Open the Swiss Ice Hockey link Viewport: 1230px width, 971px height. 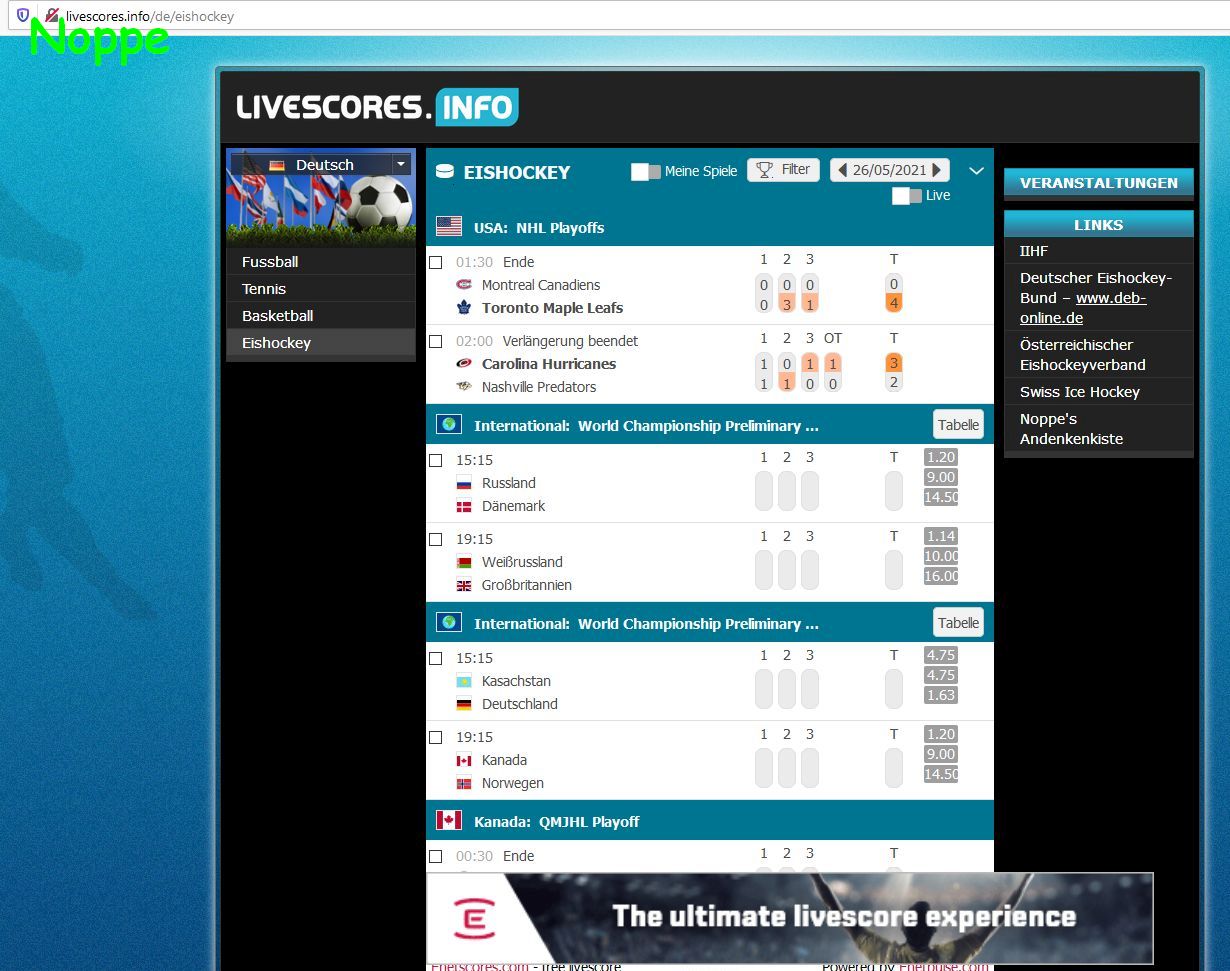tap(1080, 392)
